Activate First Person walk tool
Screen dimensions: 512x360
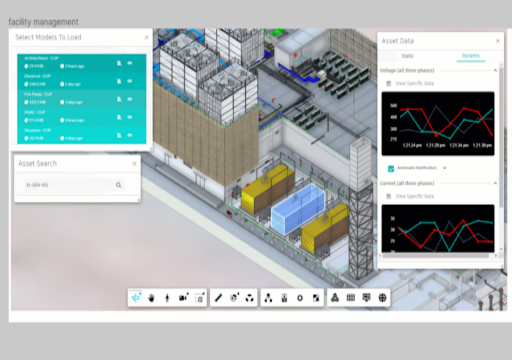(167, 298)
